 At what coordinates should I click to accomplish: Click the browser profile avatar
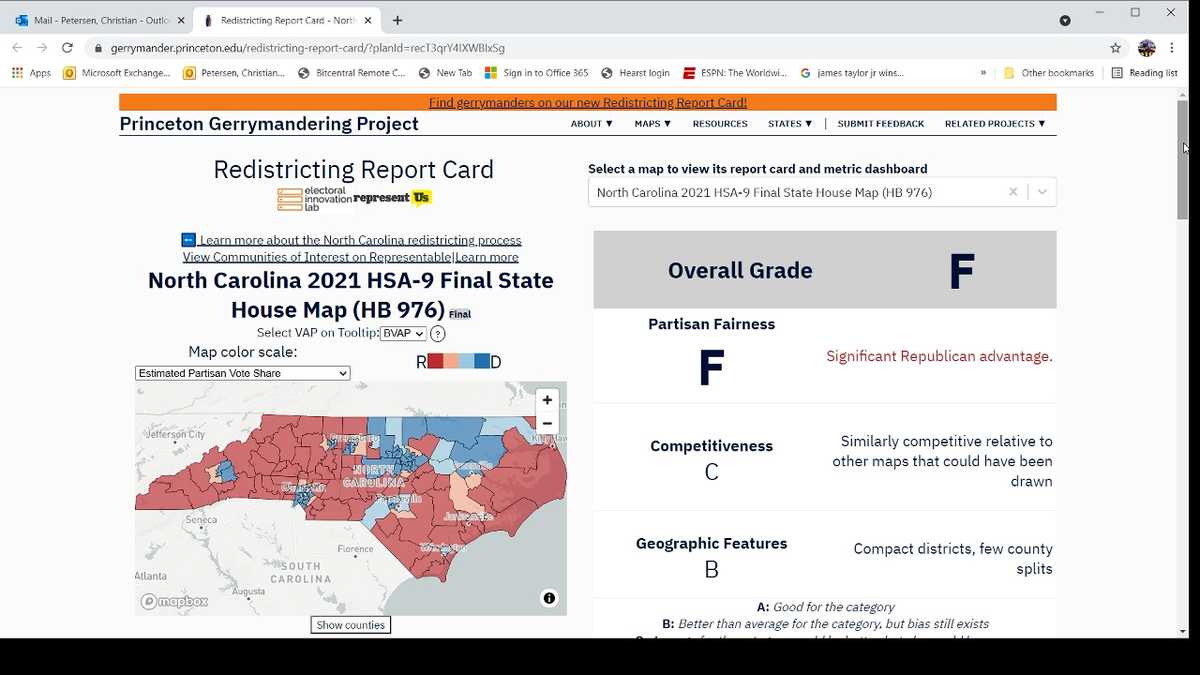(x=1147, y=47)
